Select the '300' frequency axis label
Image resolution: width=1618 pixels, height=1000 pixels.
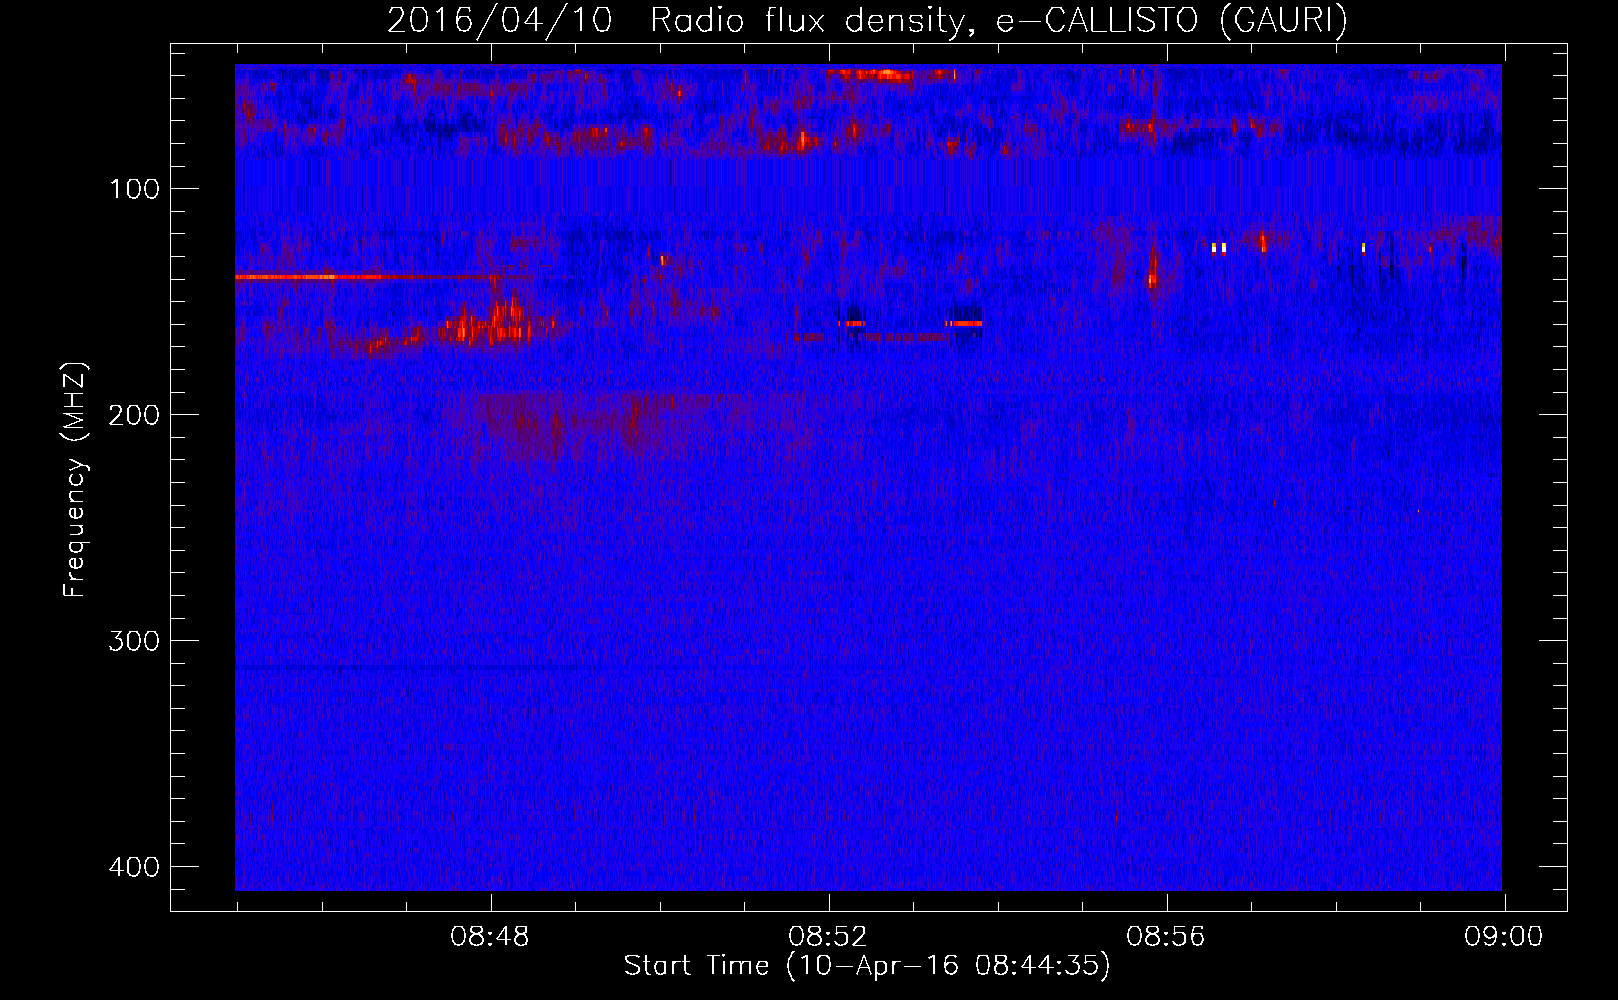coord(134,641)
